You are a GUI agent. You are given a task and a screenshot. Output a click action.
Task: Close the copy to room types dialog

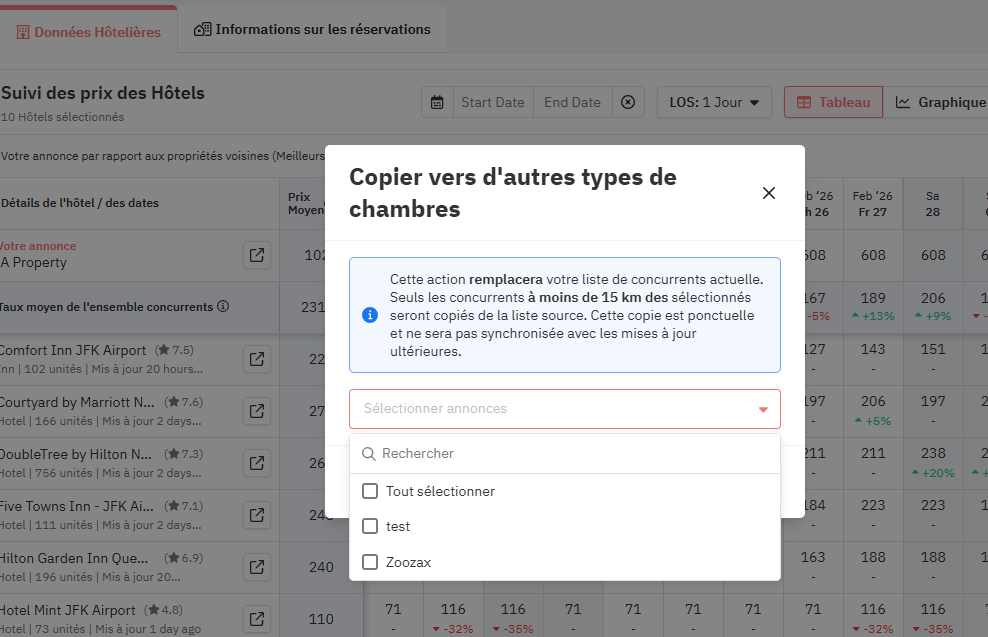click(x=768, y=193)
